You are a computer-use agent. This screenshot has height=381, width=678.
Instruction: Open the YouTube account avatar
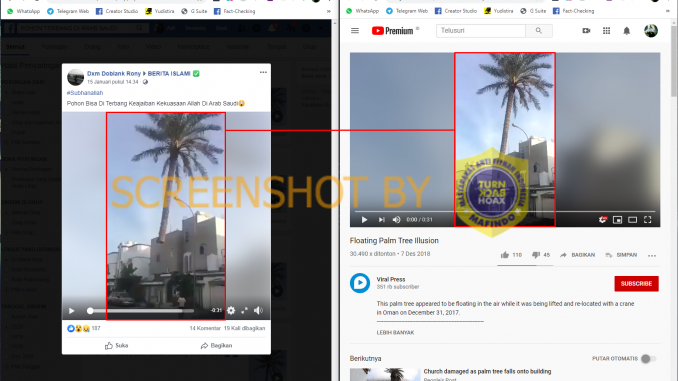click(x=651, y=31)
